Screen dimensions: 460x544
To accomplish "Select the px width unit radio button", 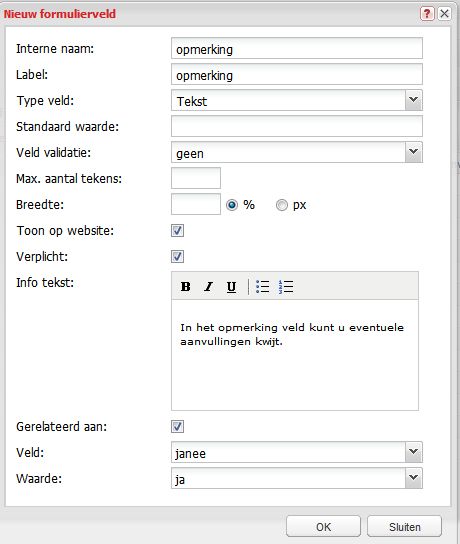I will 282,205.
